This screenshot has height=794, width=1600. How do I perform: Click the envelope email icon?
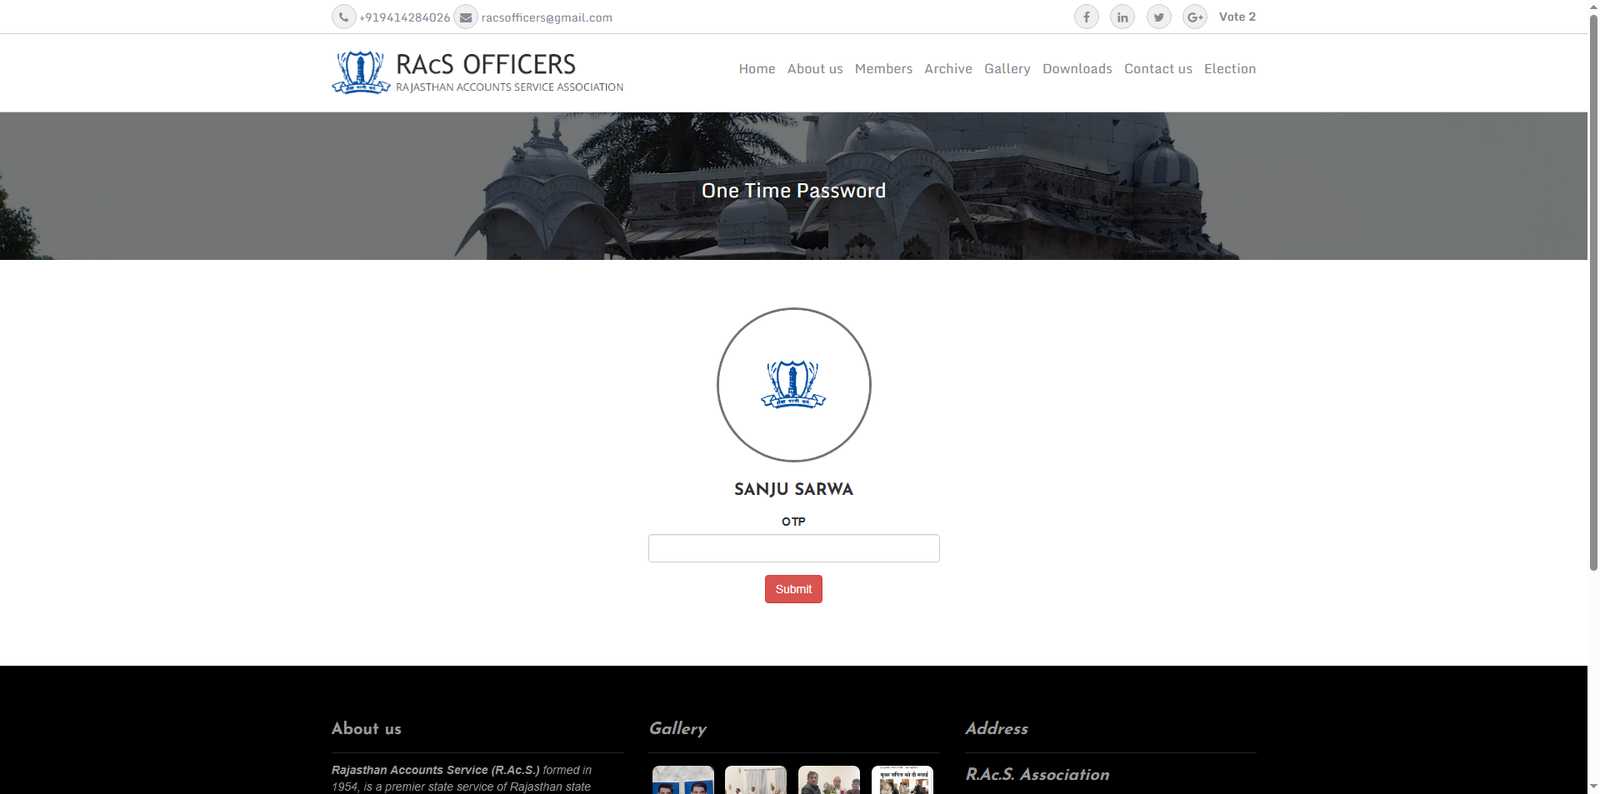[465, 17]
